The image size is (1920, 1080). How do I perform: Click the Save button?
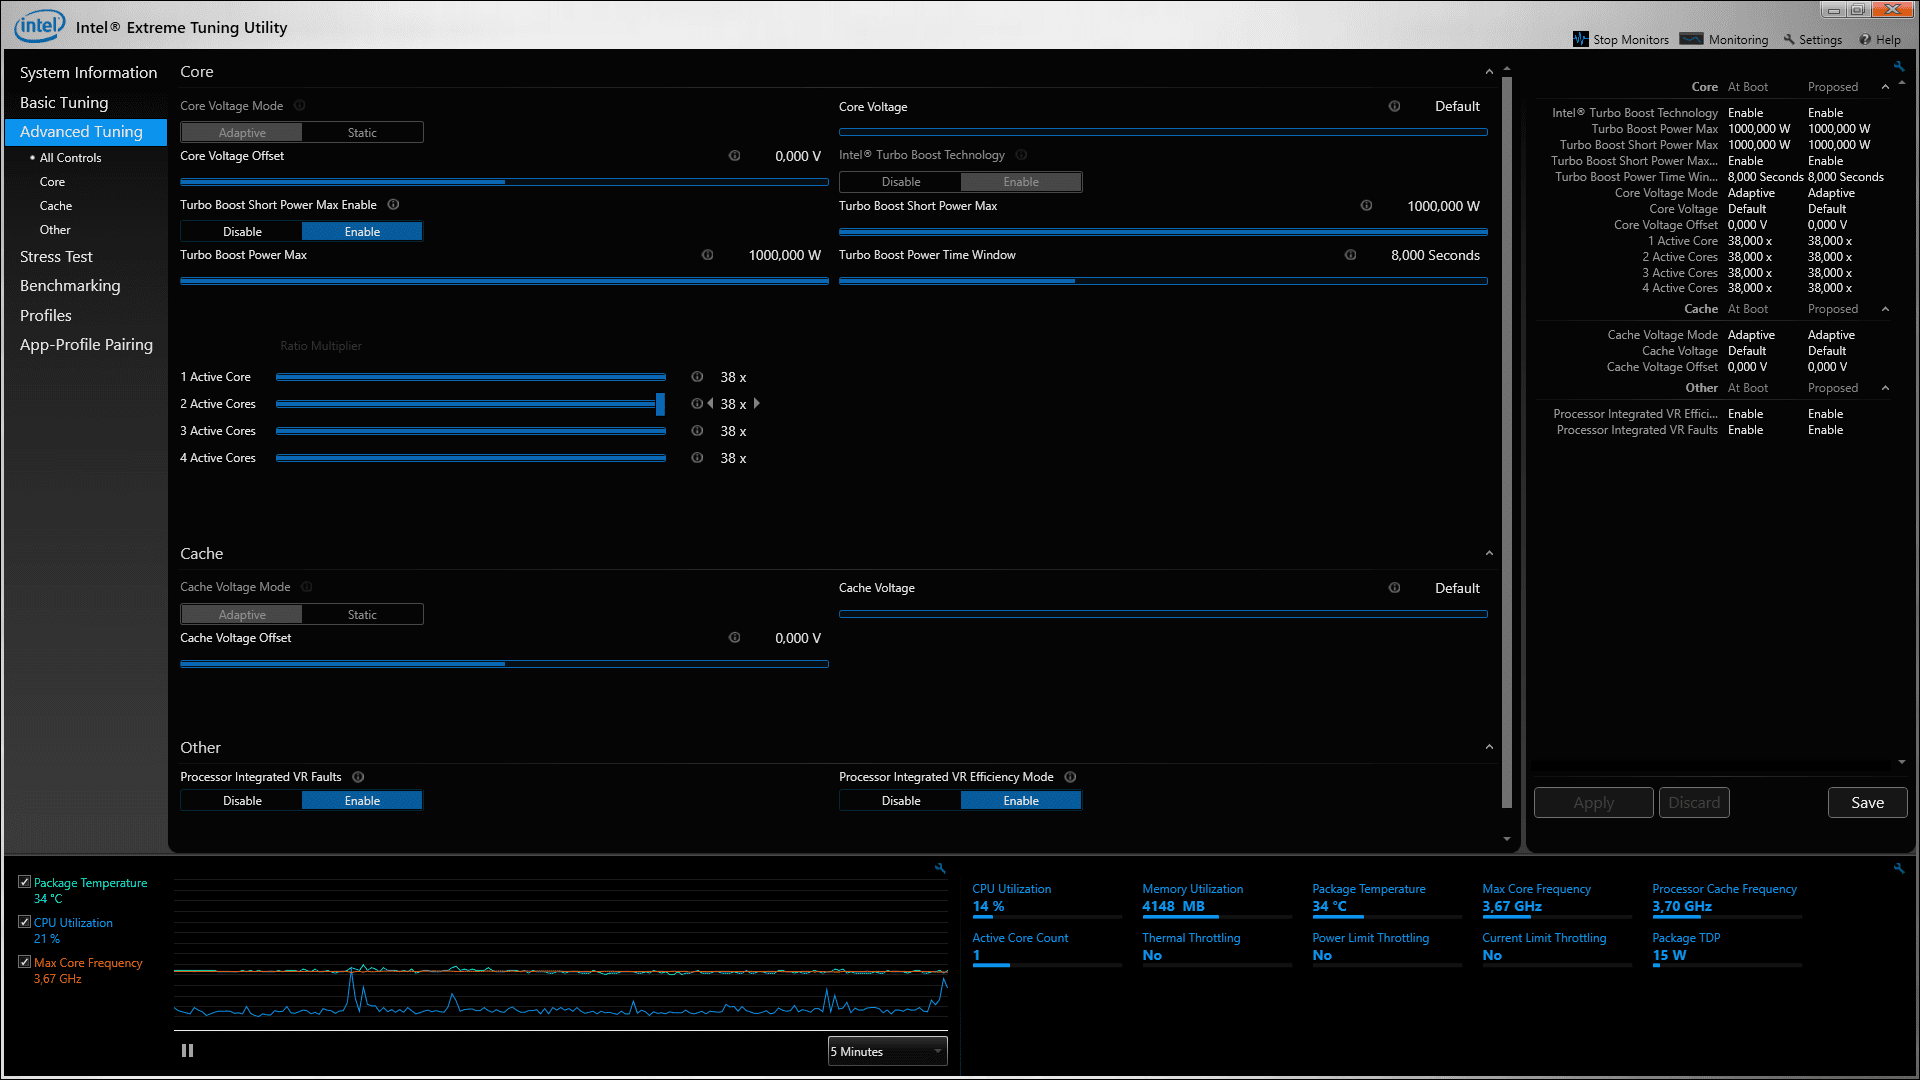click(1866, 802)
